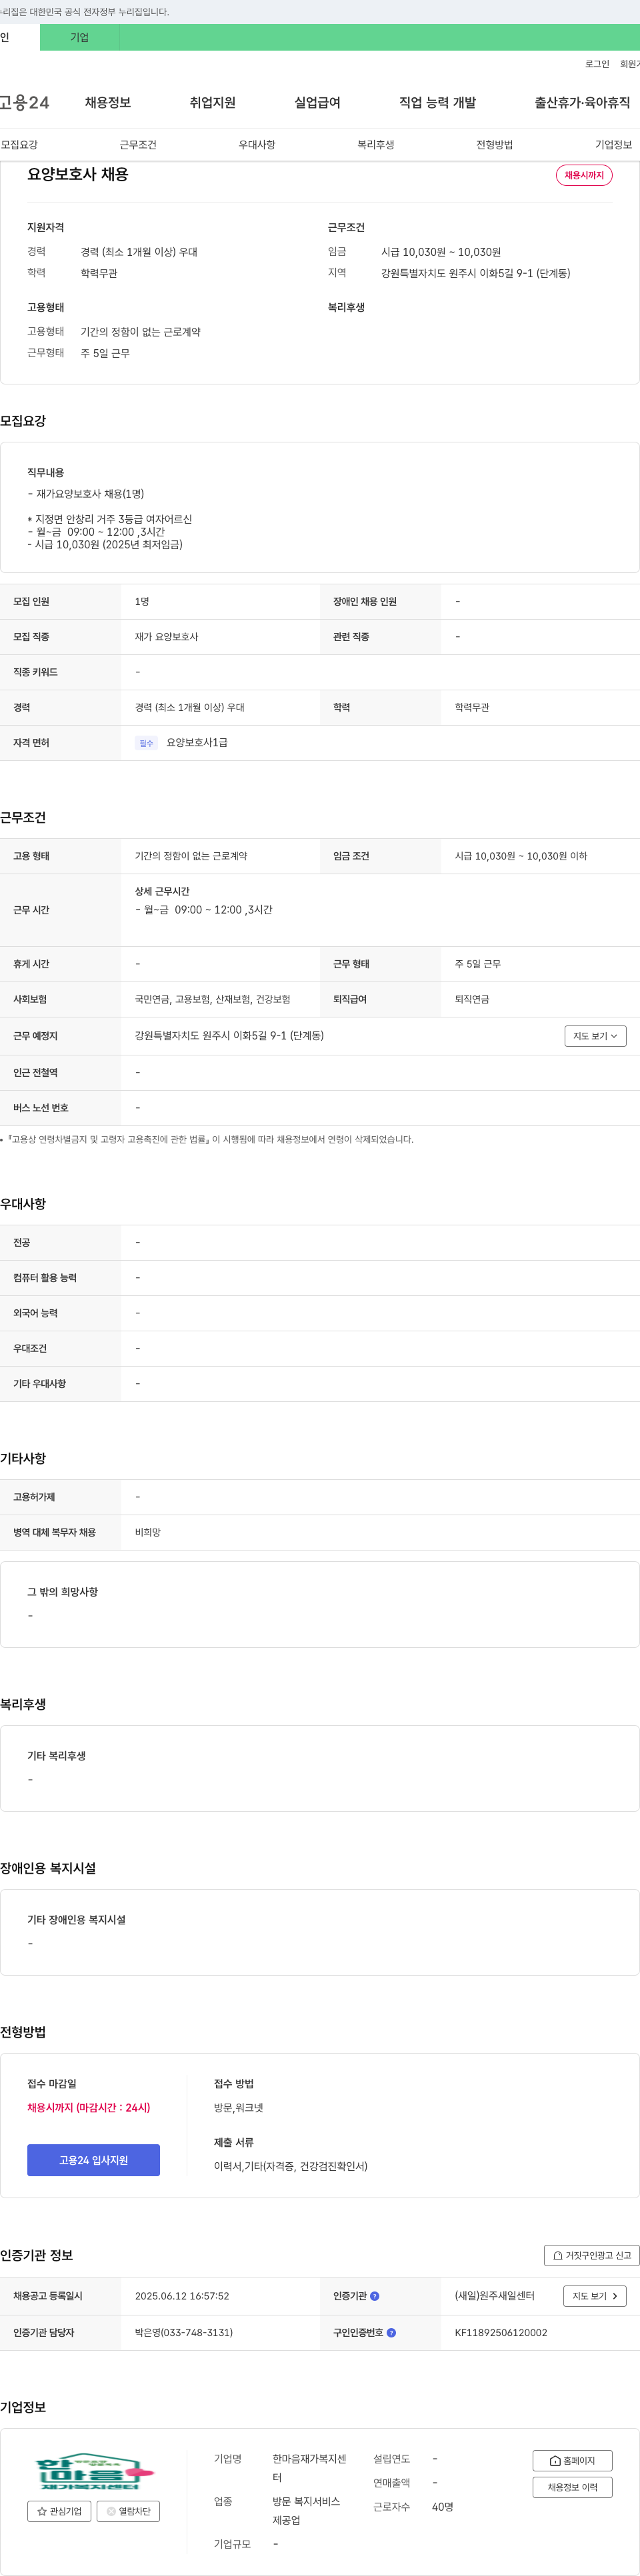Screen dimensions: 640x2576
Task: Select certification number KF11892506120002
Action: coord(501,2332)
